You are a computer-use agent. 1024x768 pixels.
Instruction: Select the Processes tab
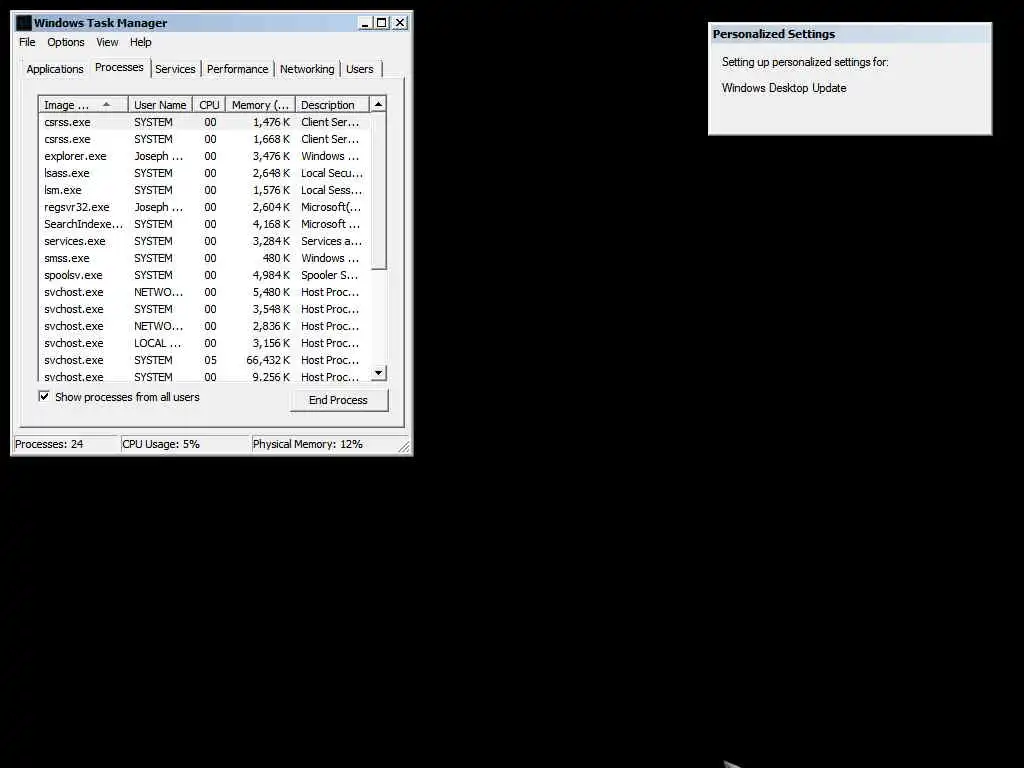119,67
